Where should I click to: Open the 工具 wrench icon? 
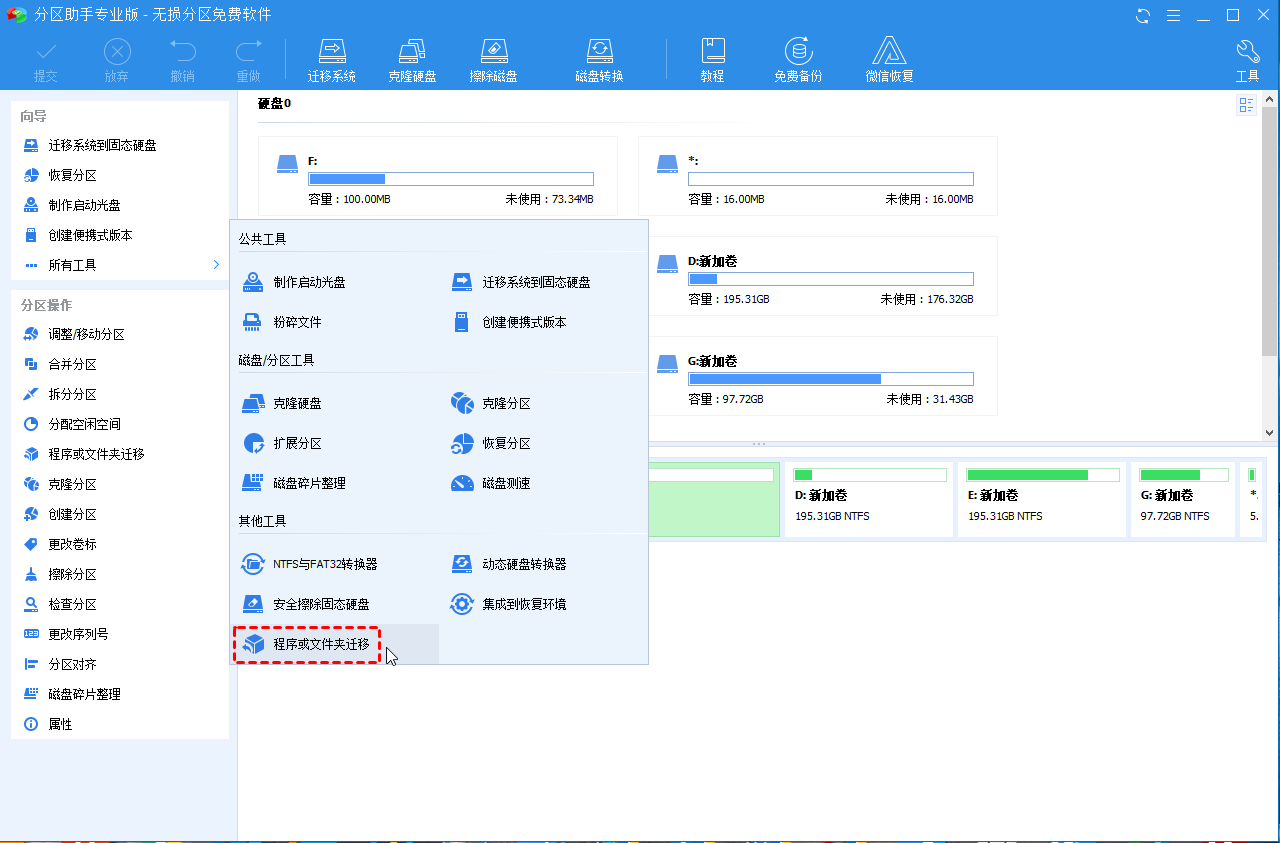[1247, 52]
